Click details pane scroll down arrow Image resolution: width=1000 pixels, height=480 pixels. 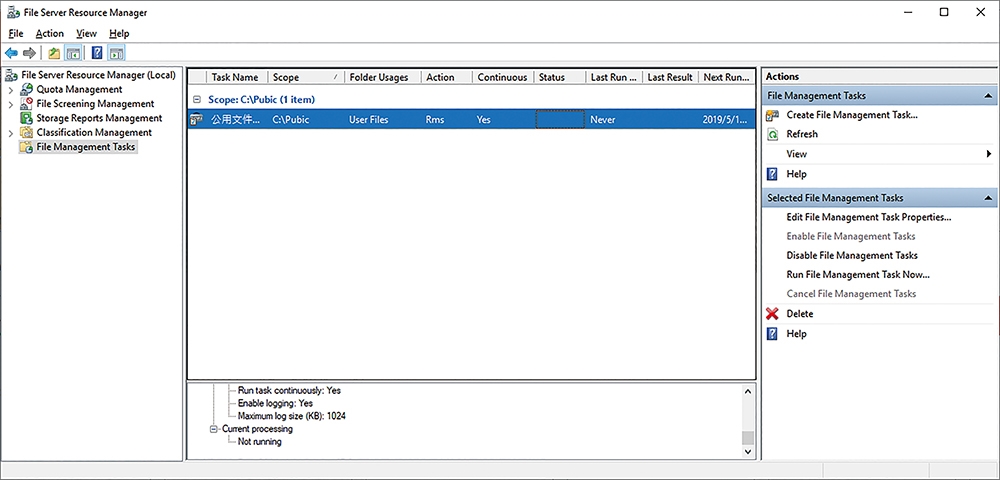click(747, 451)
